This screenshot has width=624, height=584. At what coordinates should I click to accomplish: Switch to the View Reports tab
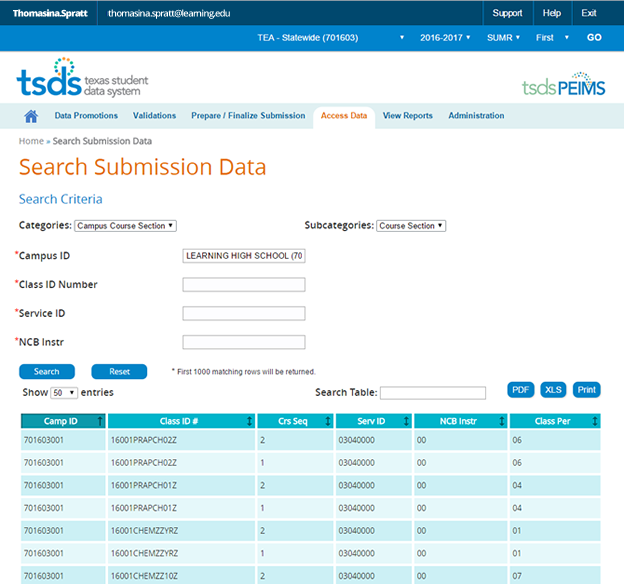point(407,116)
